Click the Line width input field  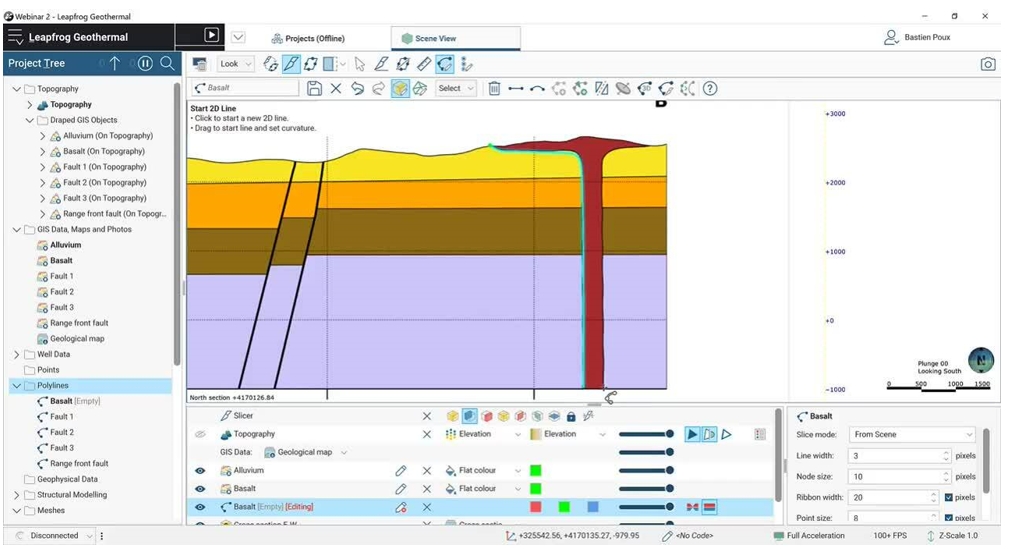[x=900, y=456]
